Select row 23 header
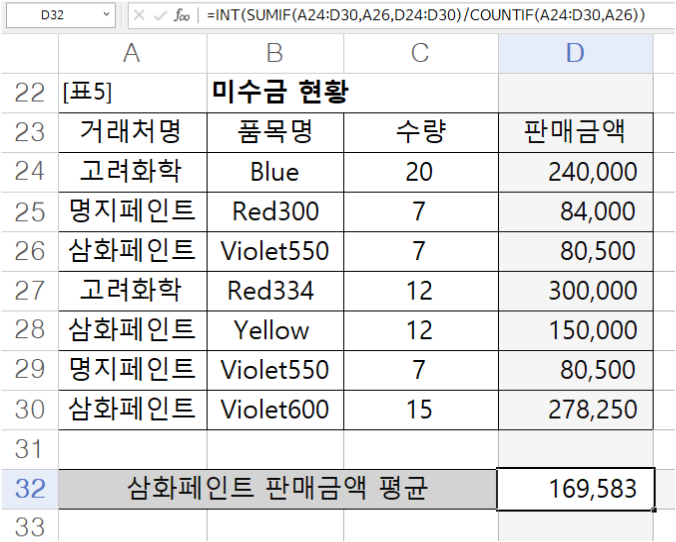676x542 pixels. [30, 132]
